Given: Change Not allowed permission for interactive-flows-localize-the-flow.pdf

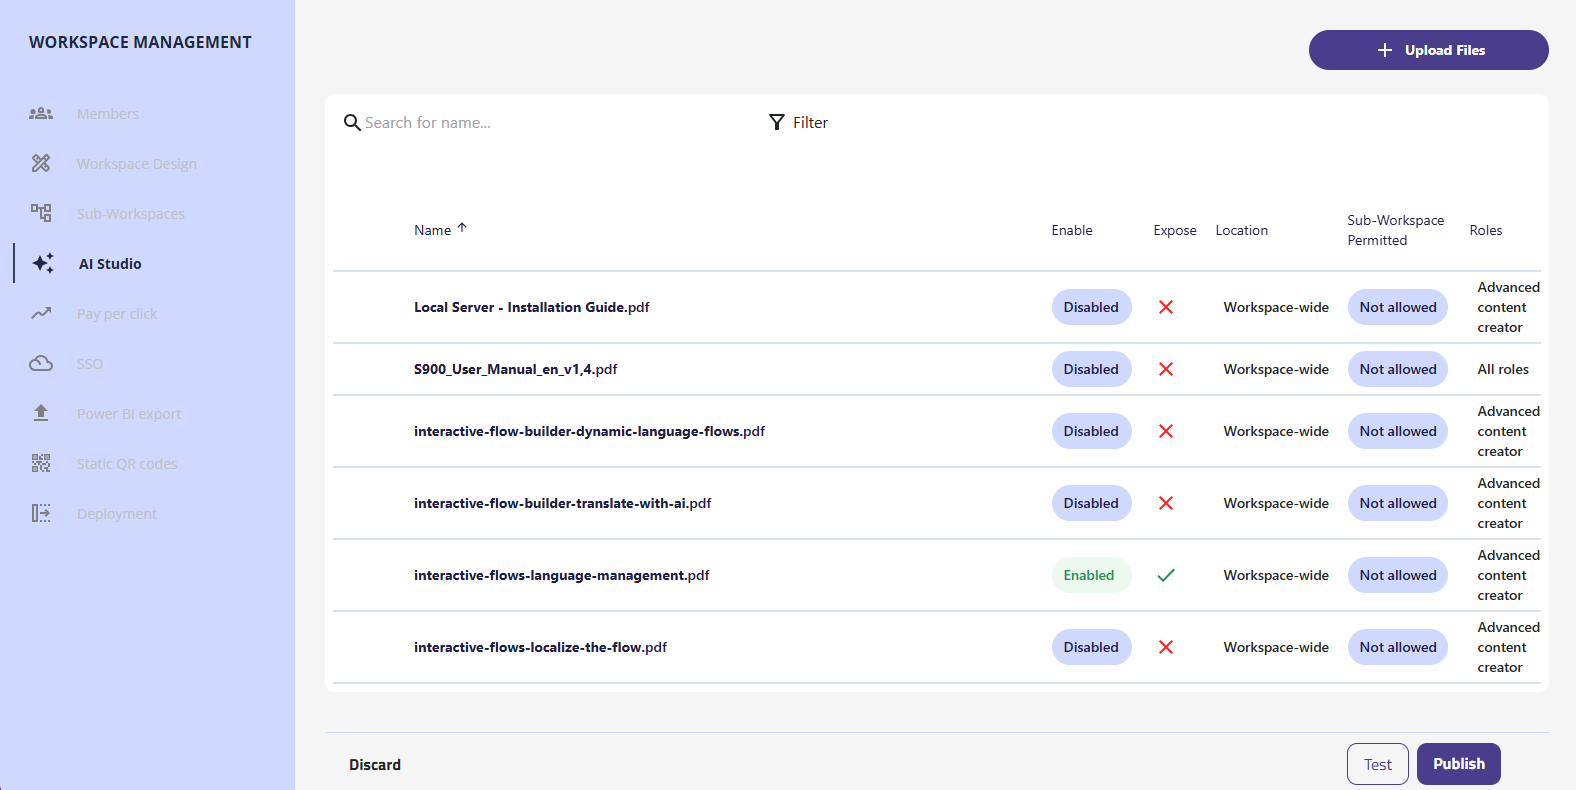Looking at the screenshot, I should (1397, 647).
